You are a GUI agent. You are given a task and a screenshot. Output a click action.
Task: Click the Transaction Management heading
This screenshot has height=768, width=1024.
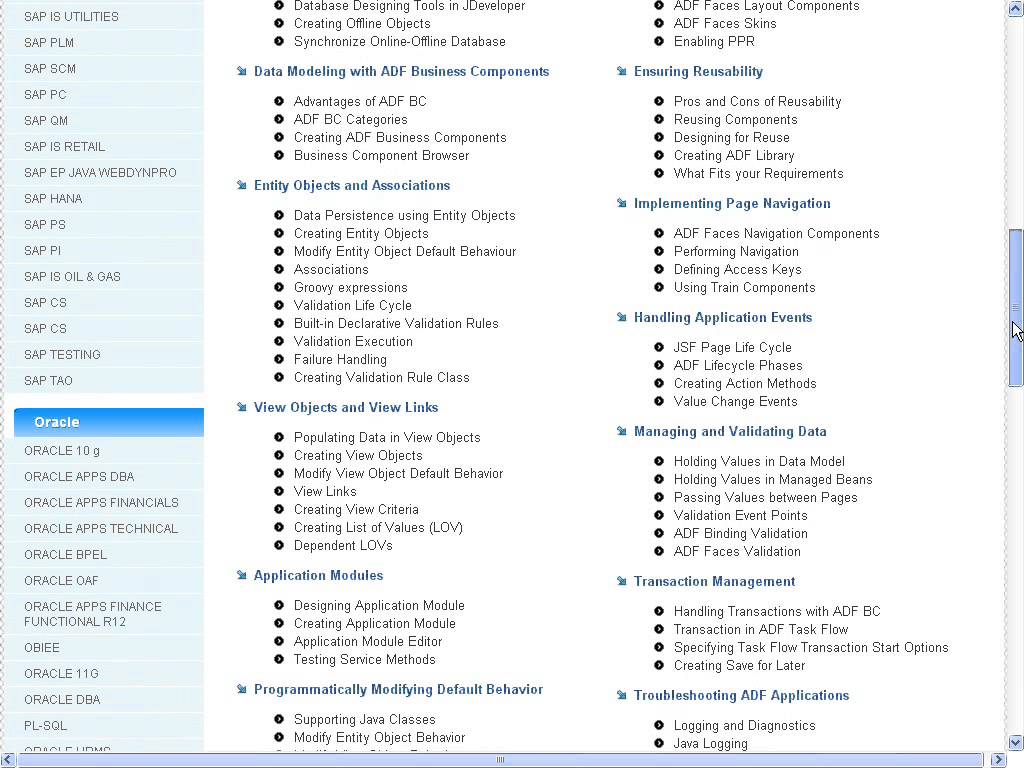[714, 582]
